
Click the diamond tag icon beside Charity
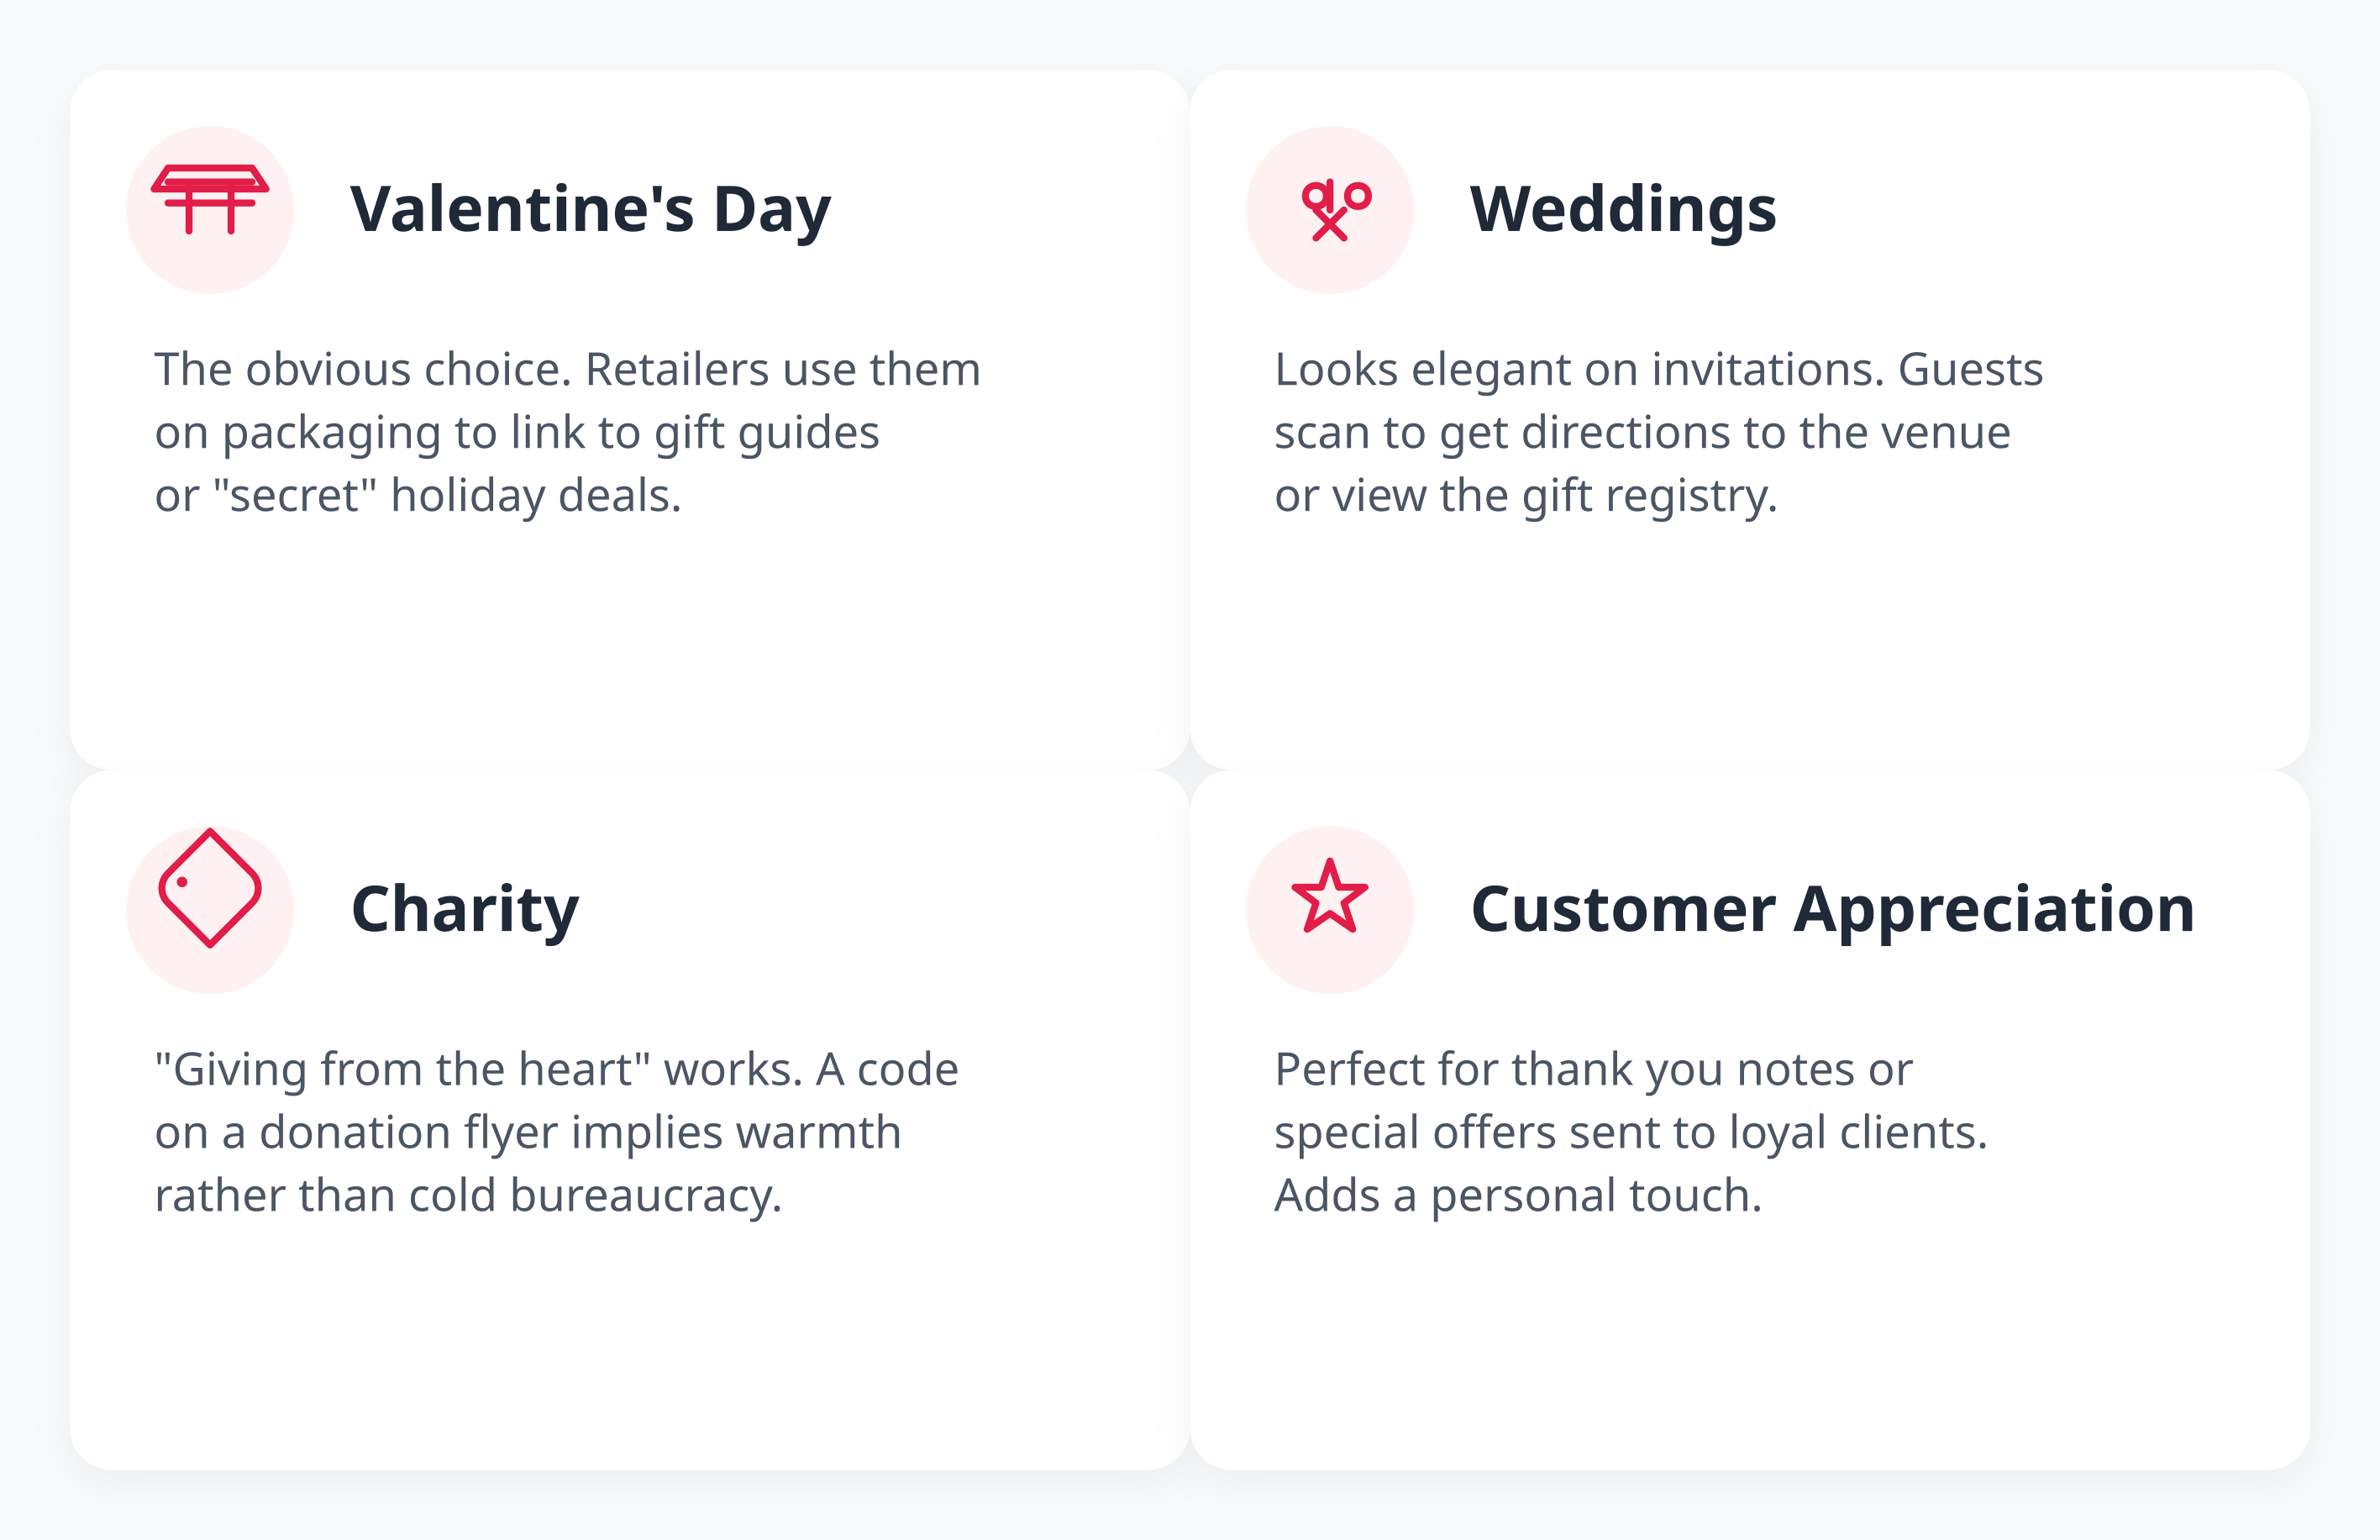click(210, 888)
